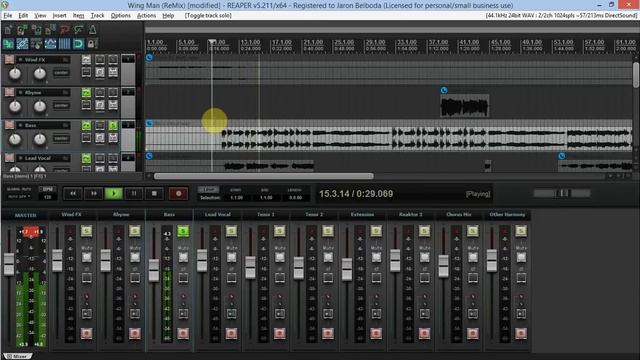Click the Redo toolbar icon
The image size is (640, 360).
(x=78, y=29)
